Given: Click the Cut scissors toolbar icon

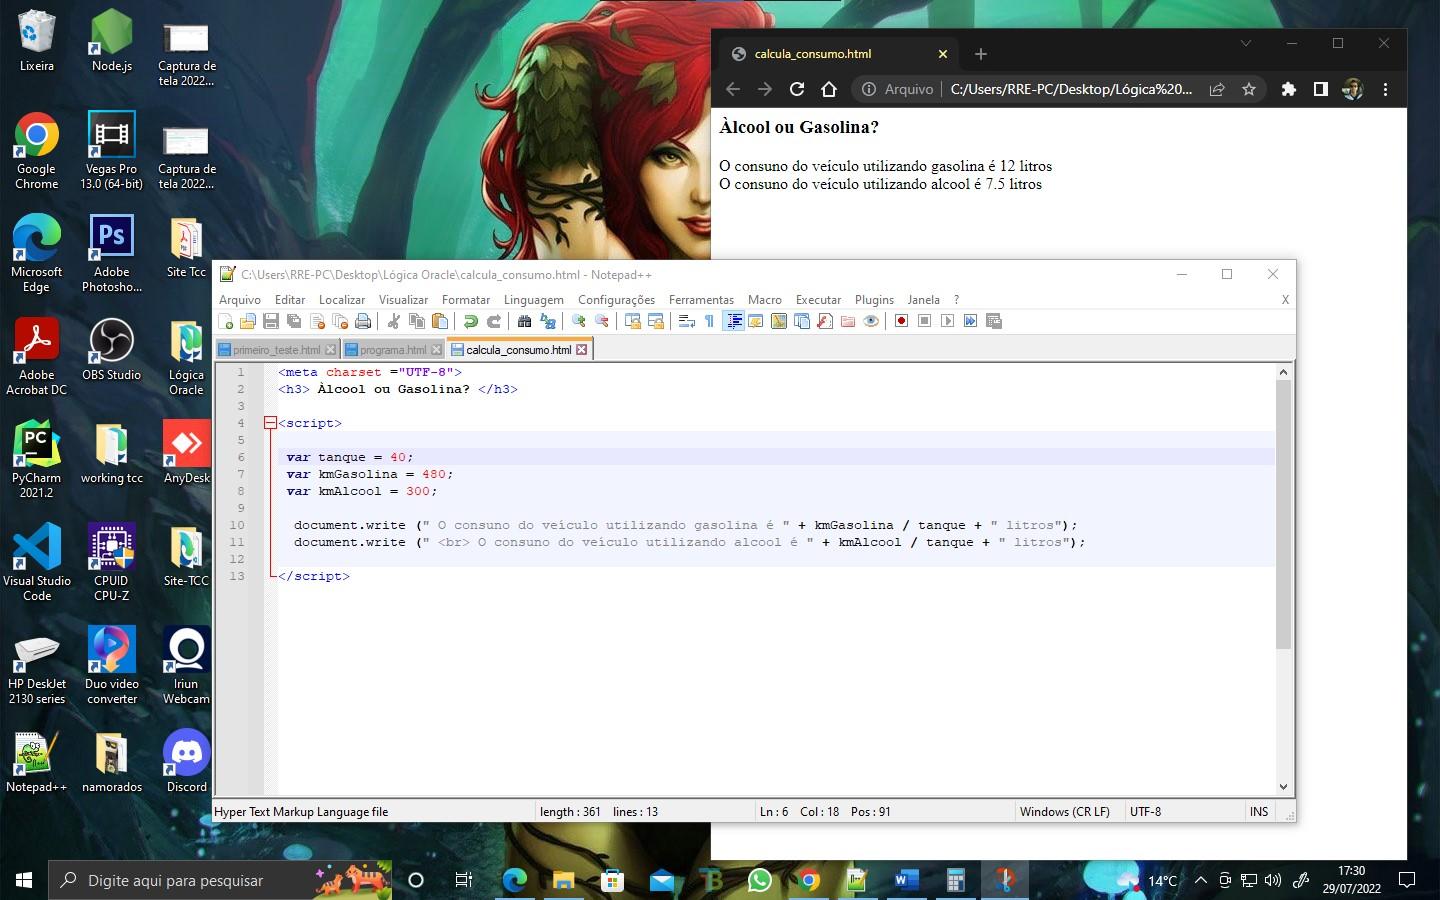Looking at the screenshot, I should click(x=393, y=321).
